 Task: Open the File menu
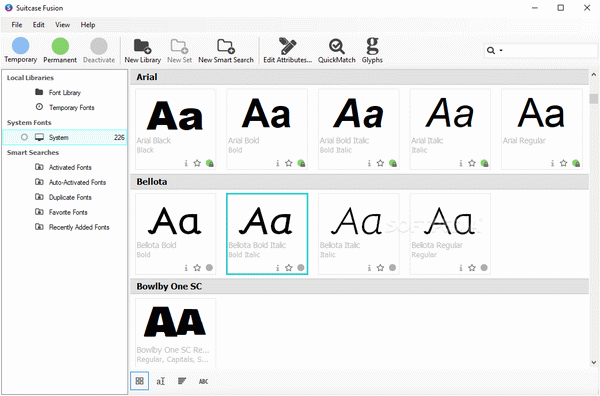17,25
